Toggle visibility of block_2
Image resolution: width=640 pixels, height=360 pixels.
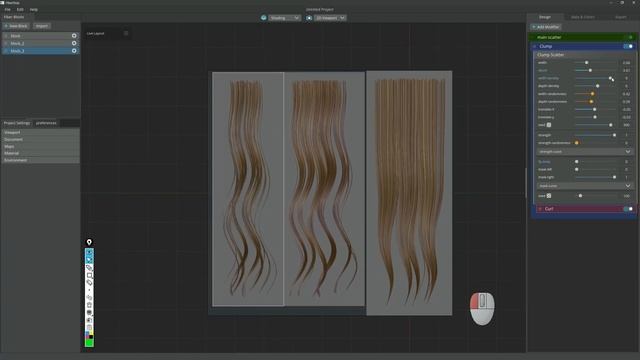74,43
